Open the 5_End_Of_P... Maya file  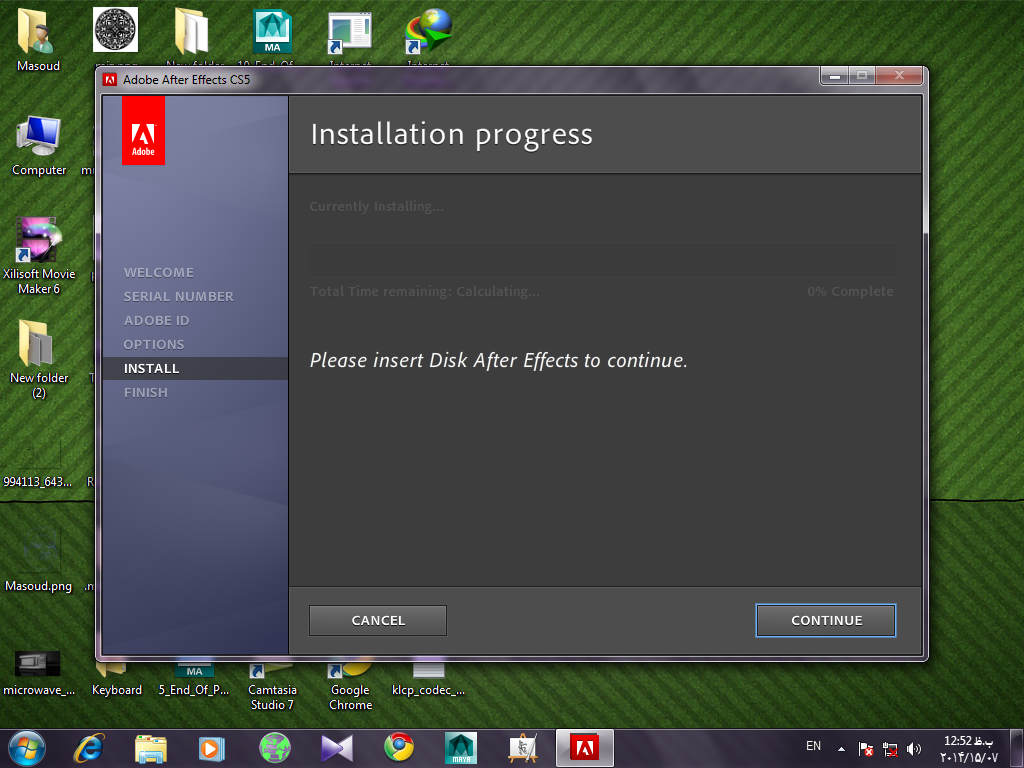click(x=194, y=680)
